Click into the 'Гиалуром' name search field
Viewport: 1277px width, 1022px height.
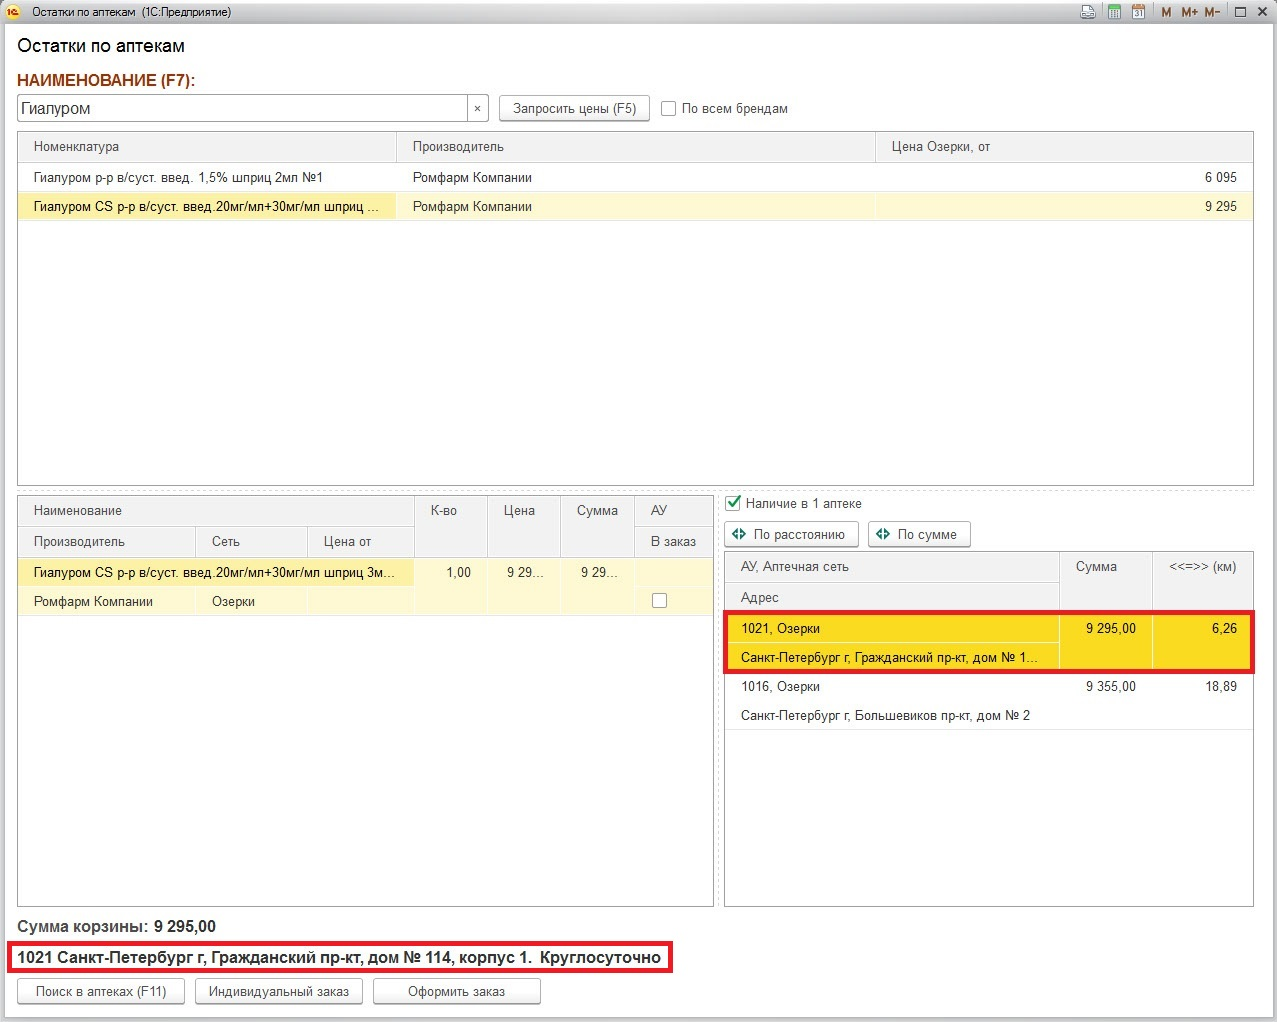pyautogui.click(x=242, y=108)
